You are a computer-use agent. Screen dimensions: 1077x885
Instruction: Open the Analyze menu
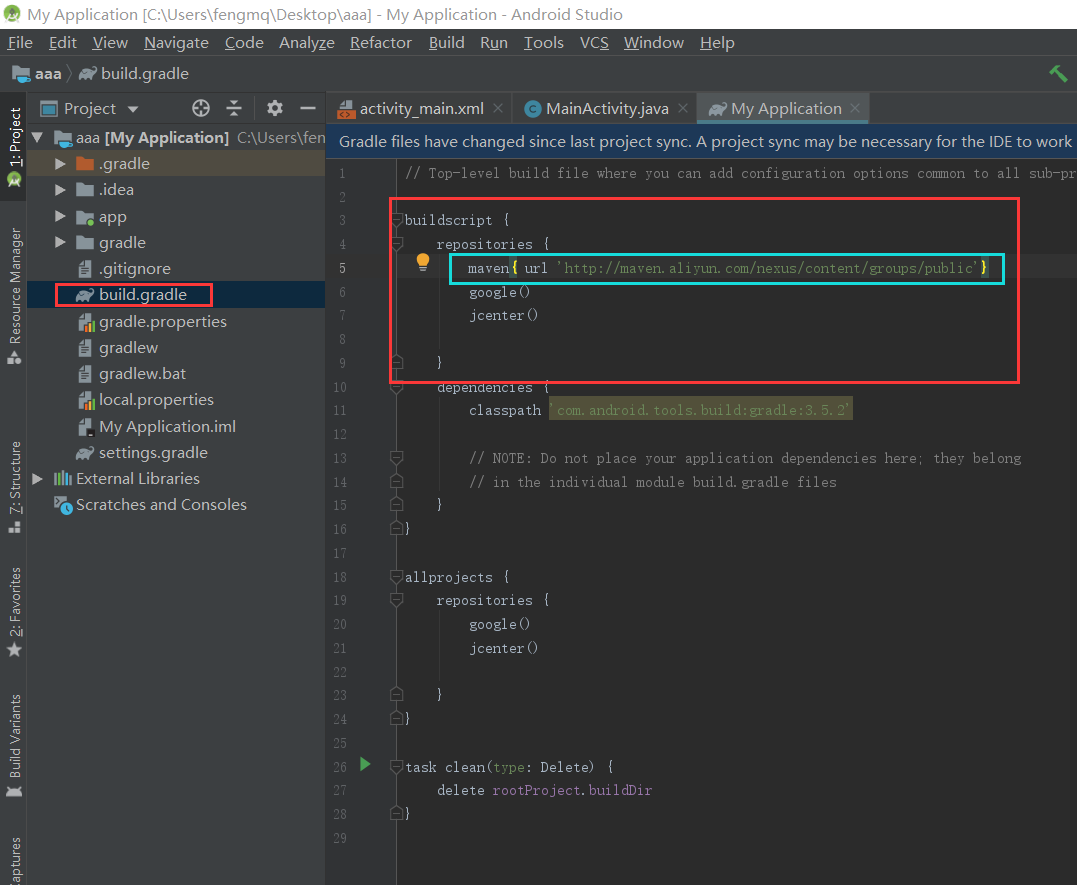click(306, 43)
